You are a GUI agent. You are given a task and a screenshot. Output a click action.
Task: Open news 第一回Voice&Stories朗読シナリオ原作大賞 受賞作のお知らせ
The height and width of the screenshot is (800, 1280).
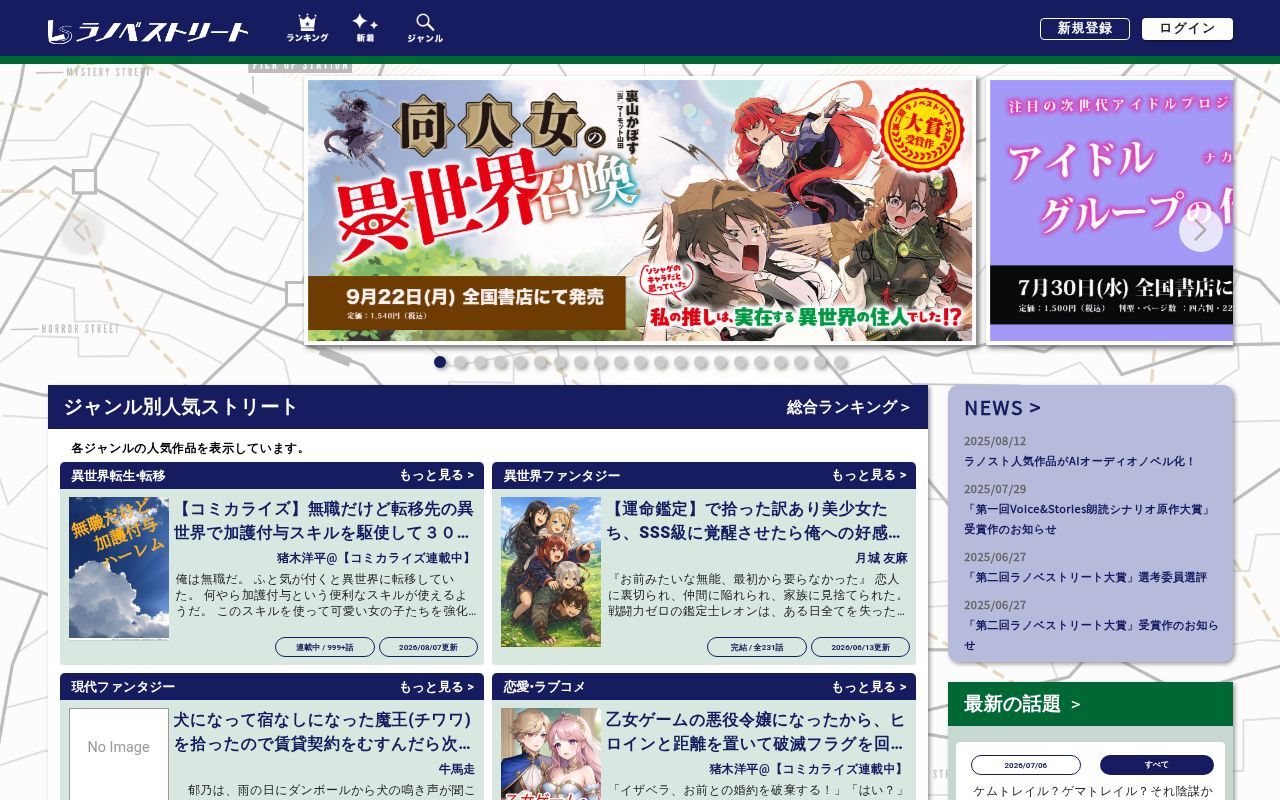pos(1088,519)
